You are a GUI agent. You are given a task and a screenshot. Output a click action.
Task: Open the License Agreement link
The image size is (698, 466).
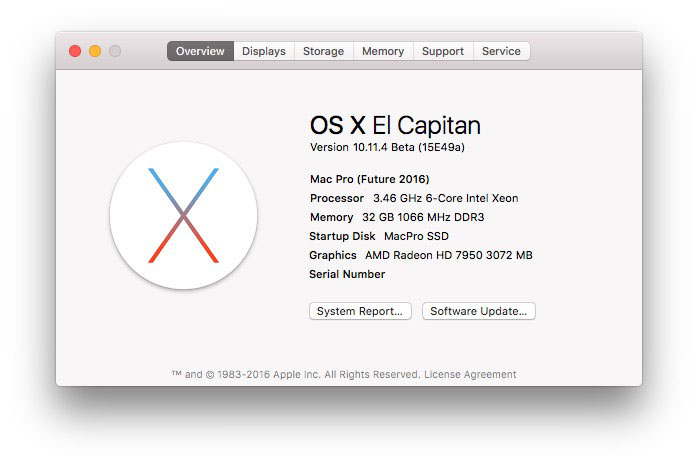pyautogui.click(x=470, y=374)
